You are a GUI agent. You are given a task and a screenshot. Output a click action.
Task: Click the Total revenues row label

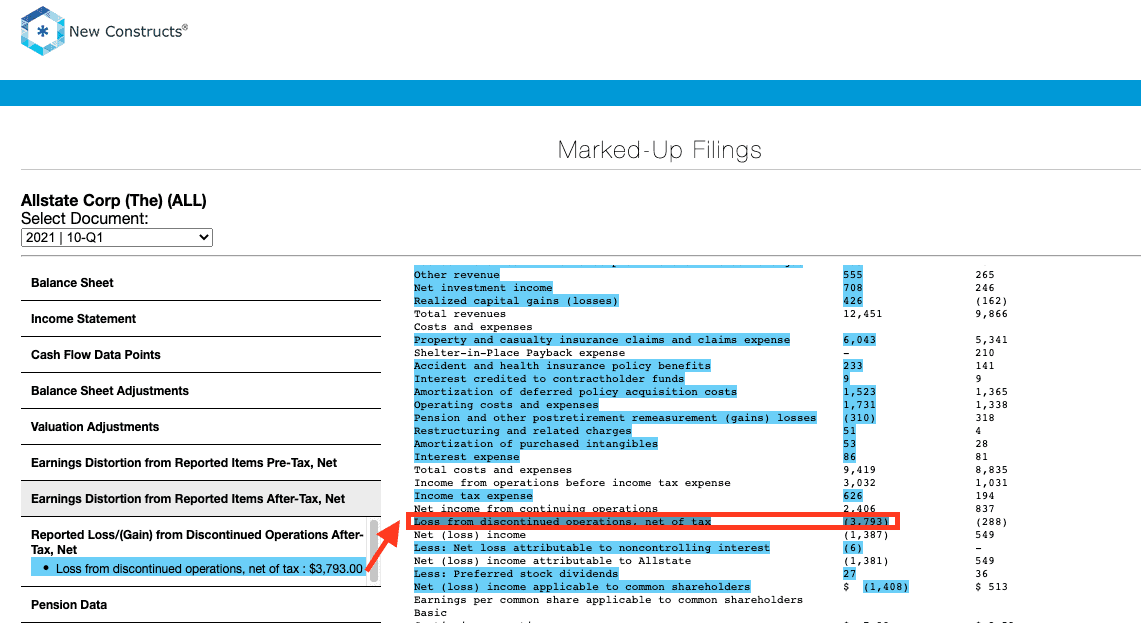[460, 314]
